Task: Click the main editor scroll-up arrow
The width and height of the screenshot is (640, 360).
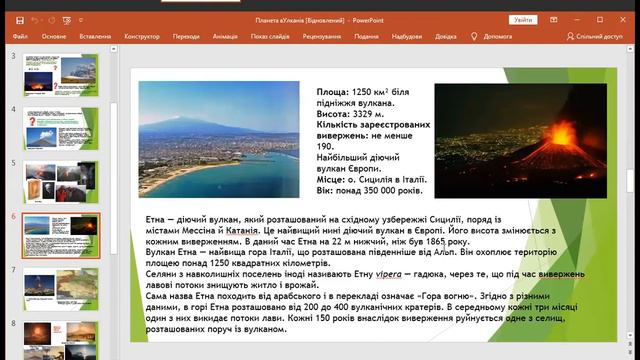Action: pyautogui.click(x=630, y=49)
